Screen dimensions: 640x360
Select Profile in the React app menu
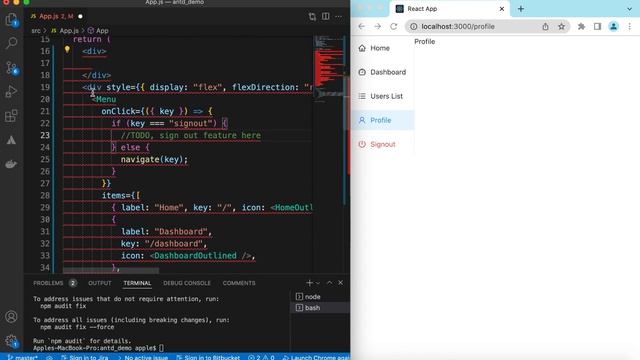tap(382, 120)
